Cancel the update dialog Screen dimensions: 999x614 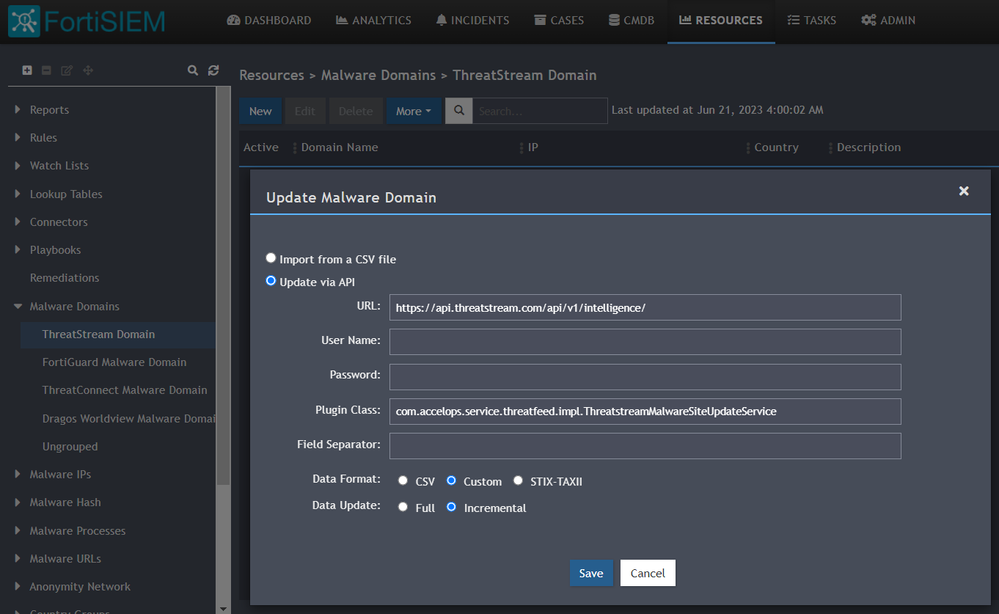coord(647,573)
